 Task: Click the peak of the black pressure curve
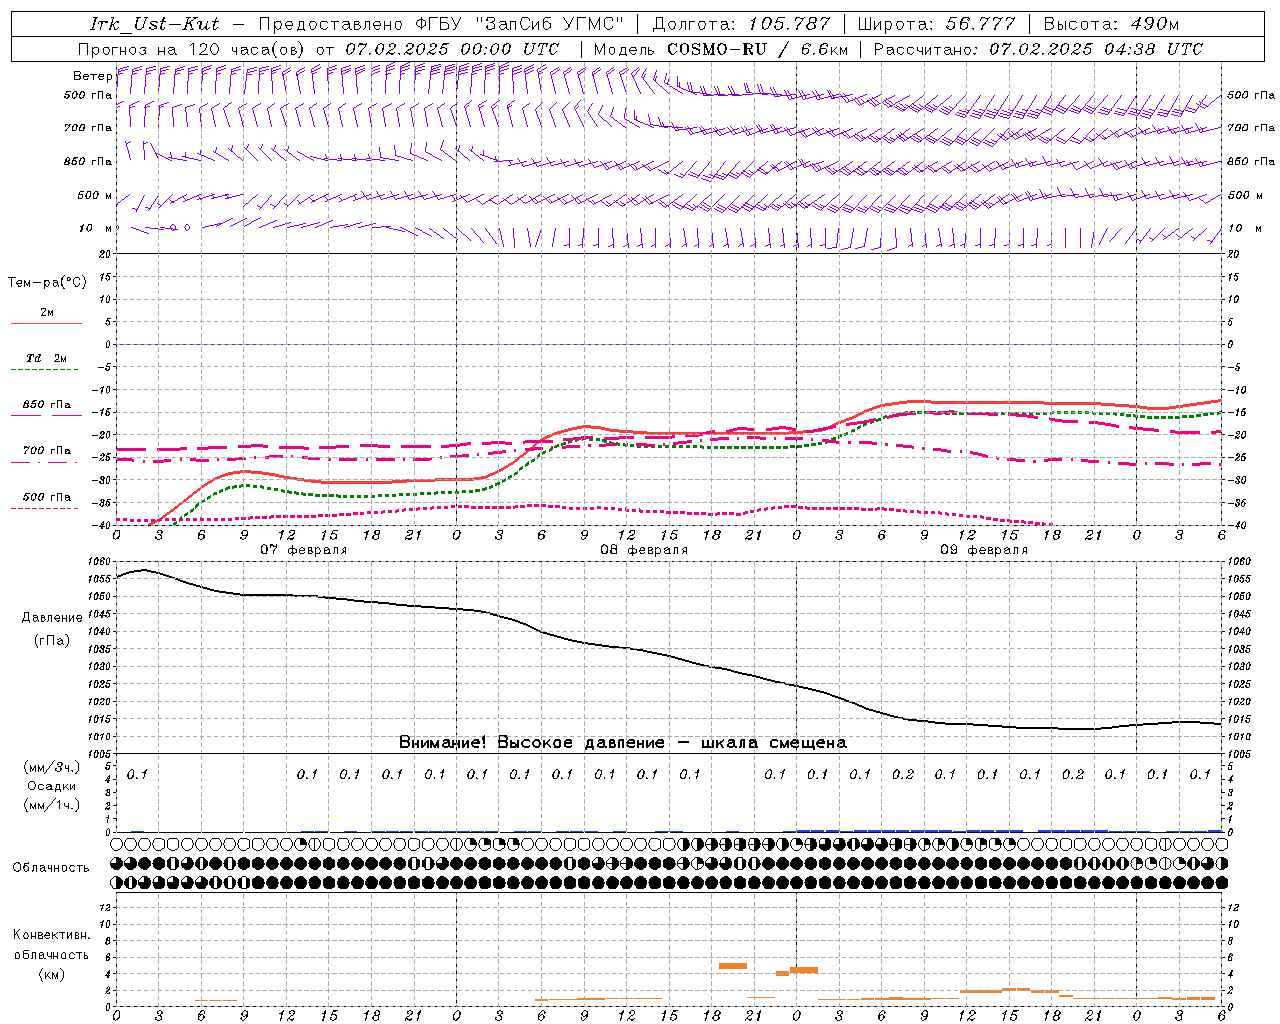[143, 570]
